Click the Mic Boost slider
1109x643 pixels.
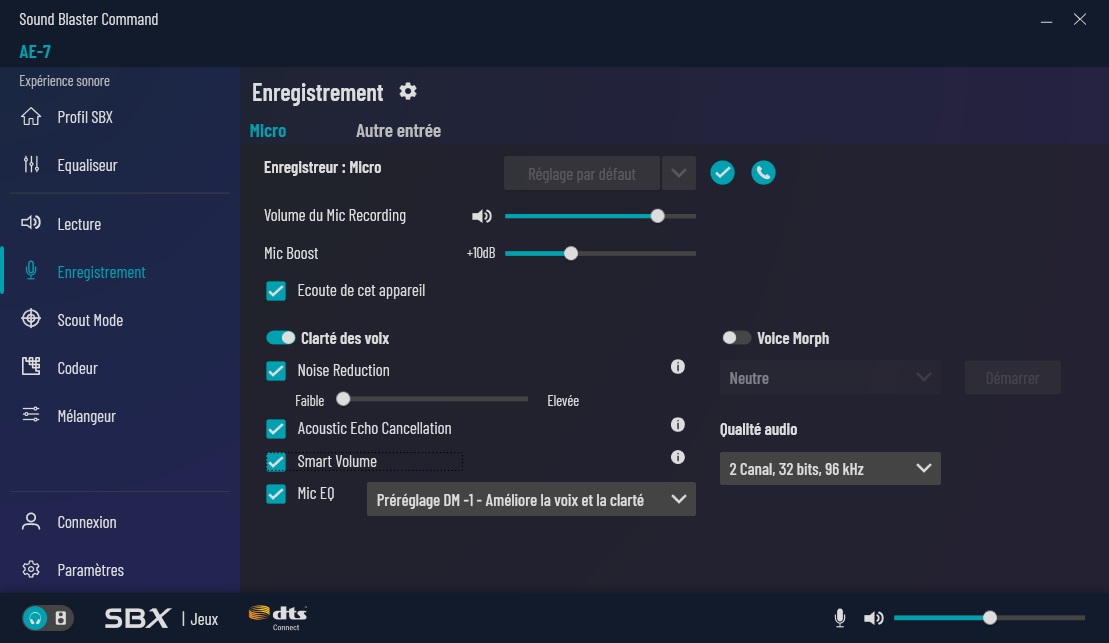pyautogui.click(x=600, y=253)
